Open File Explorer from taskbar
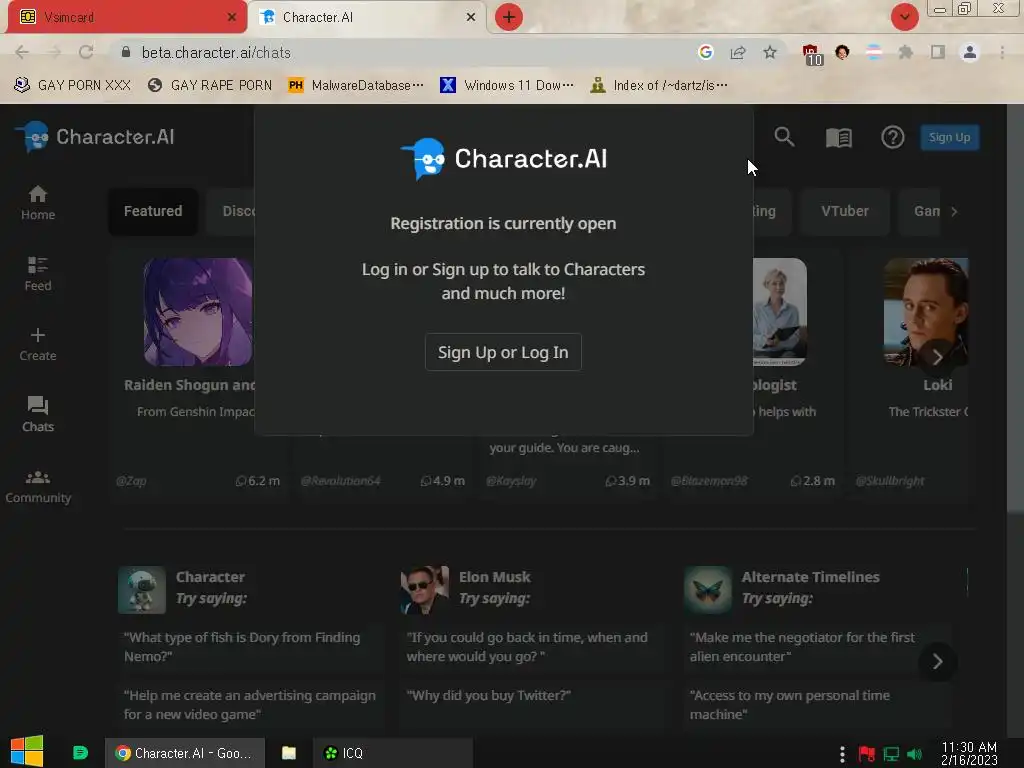 [x=289, y=753]
